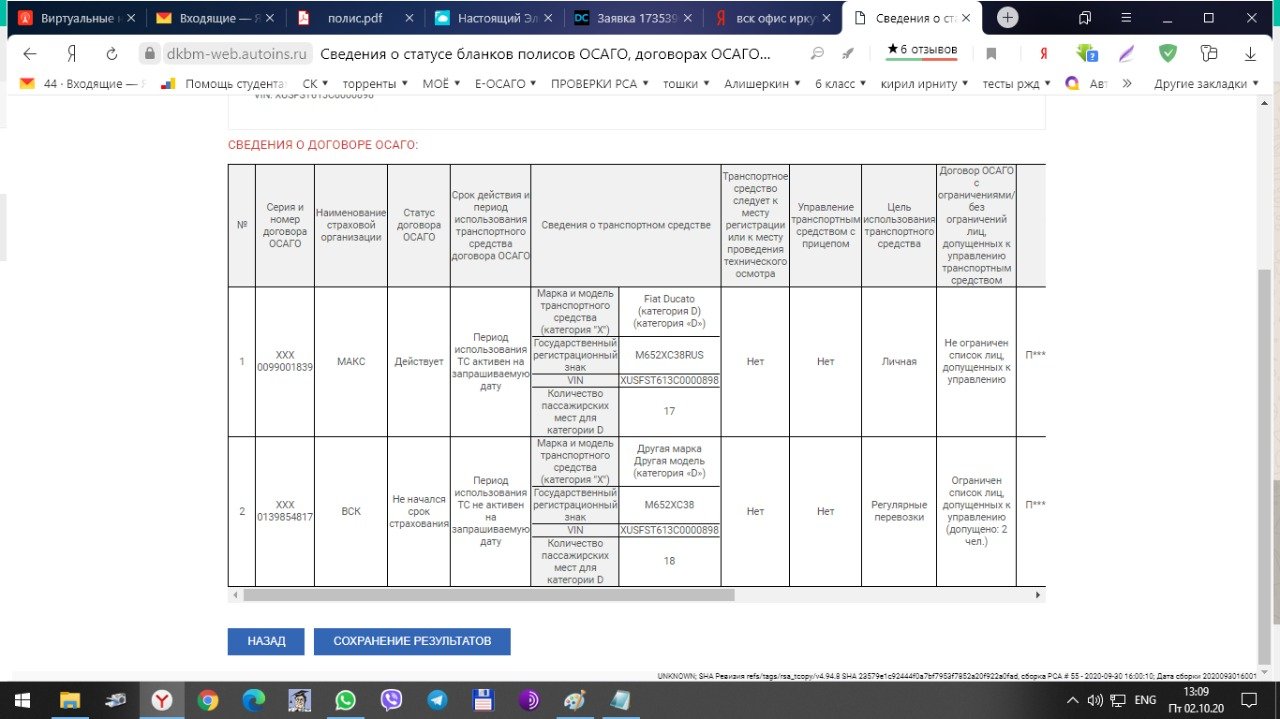Open the browser hamburger menu
The height and width of the screenshot is (719, 1280).
tap(1125, 18)
